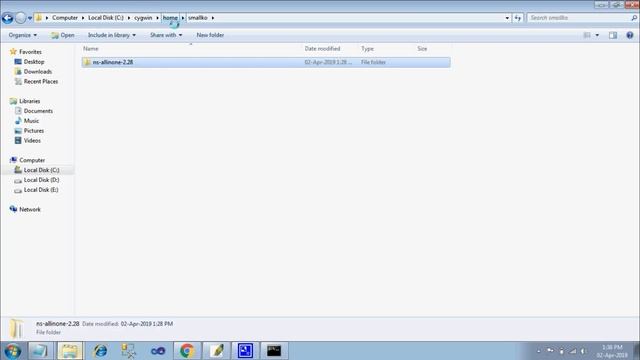
Task: Expand the arrow after cygwin in breadcrumb
Action: click(157, 18)
